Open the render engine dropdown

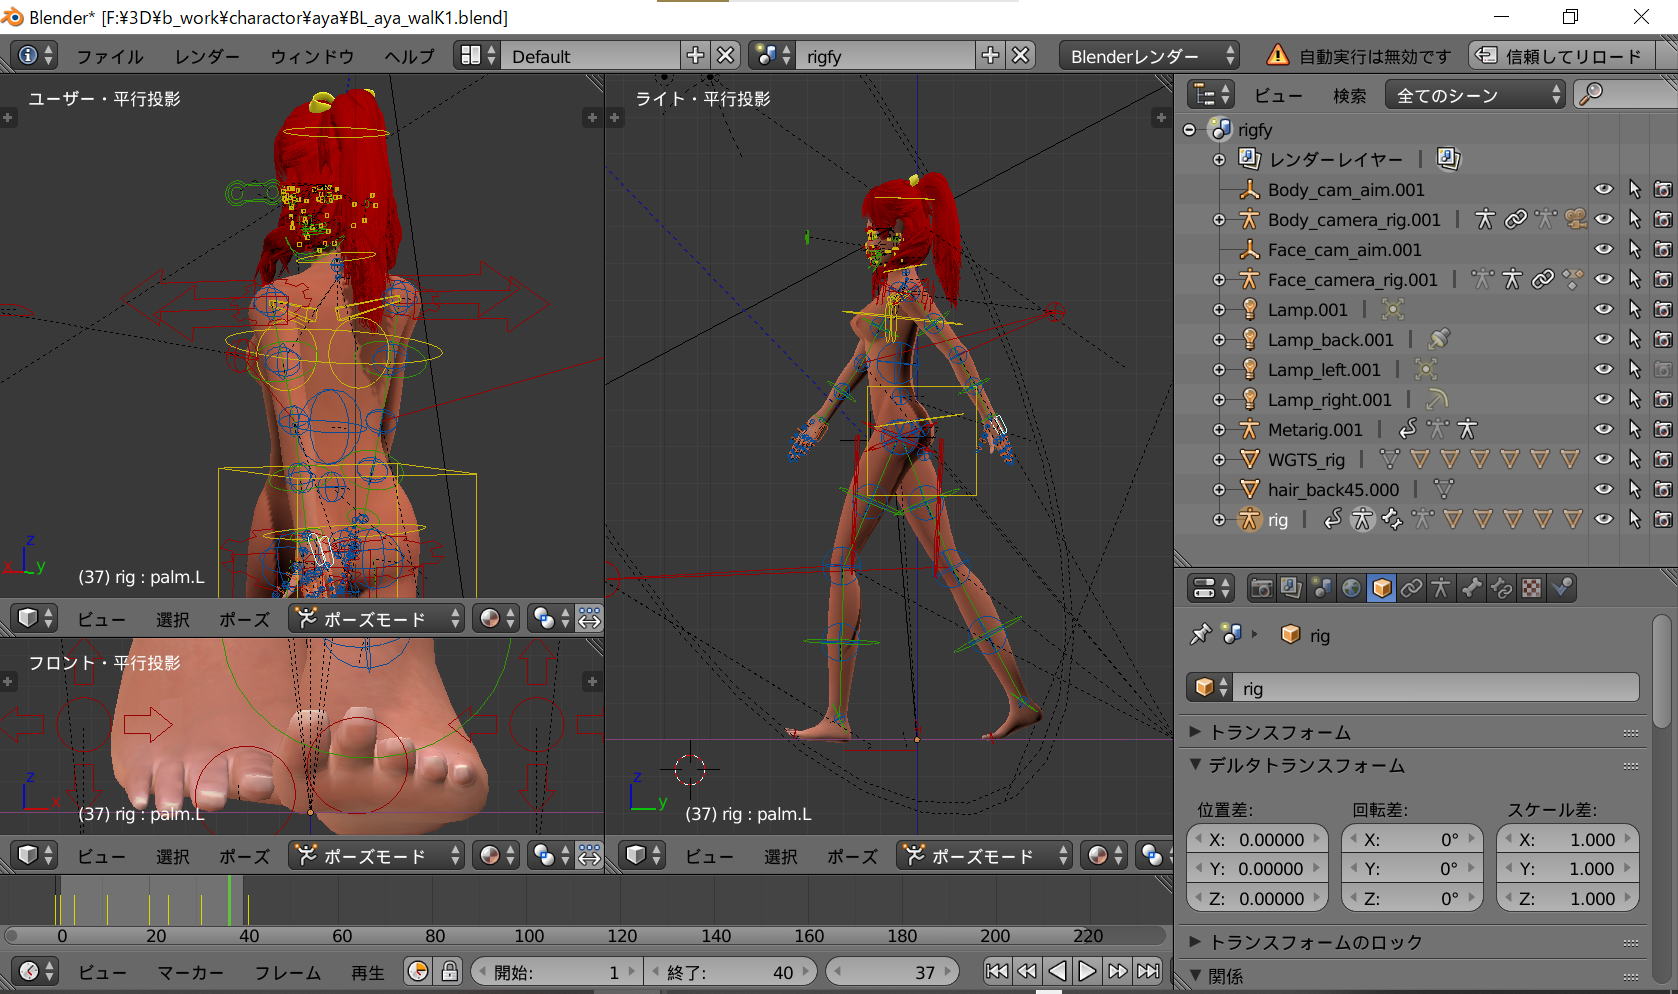click(x=1150, y=56)
